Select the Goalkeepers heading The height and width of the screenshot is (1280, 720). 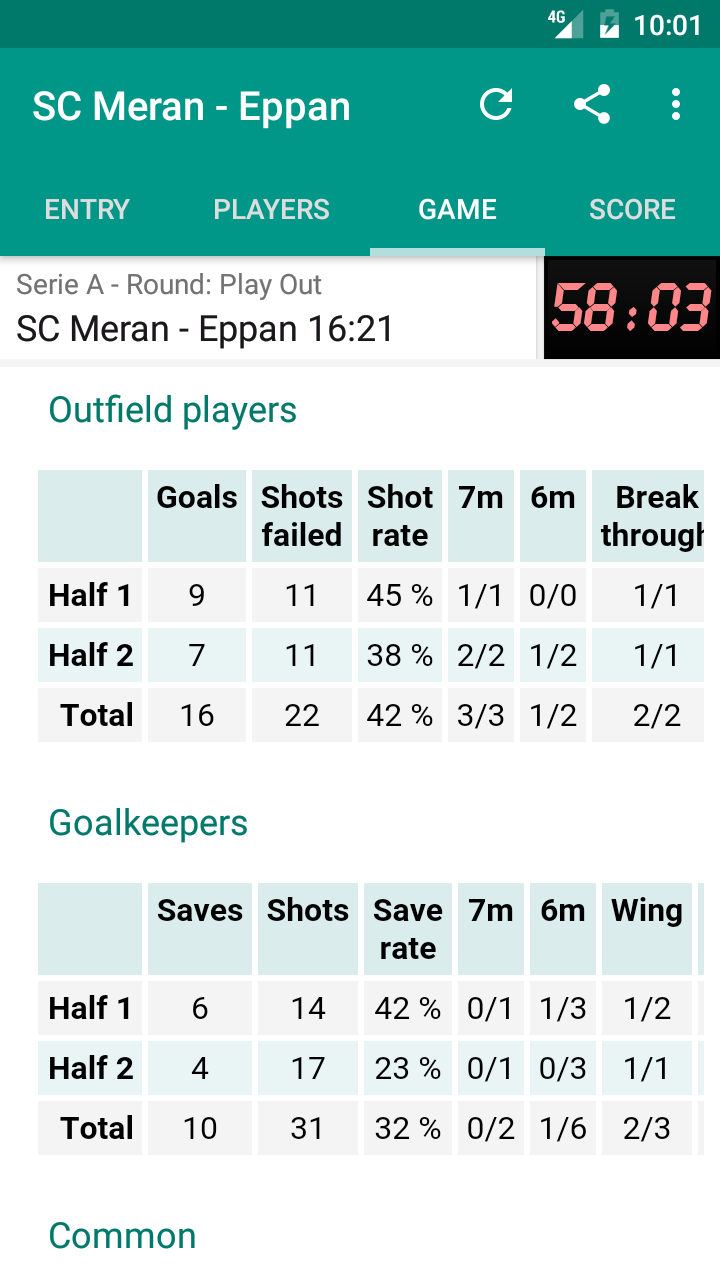(147, 822)
